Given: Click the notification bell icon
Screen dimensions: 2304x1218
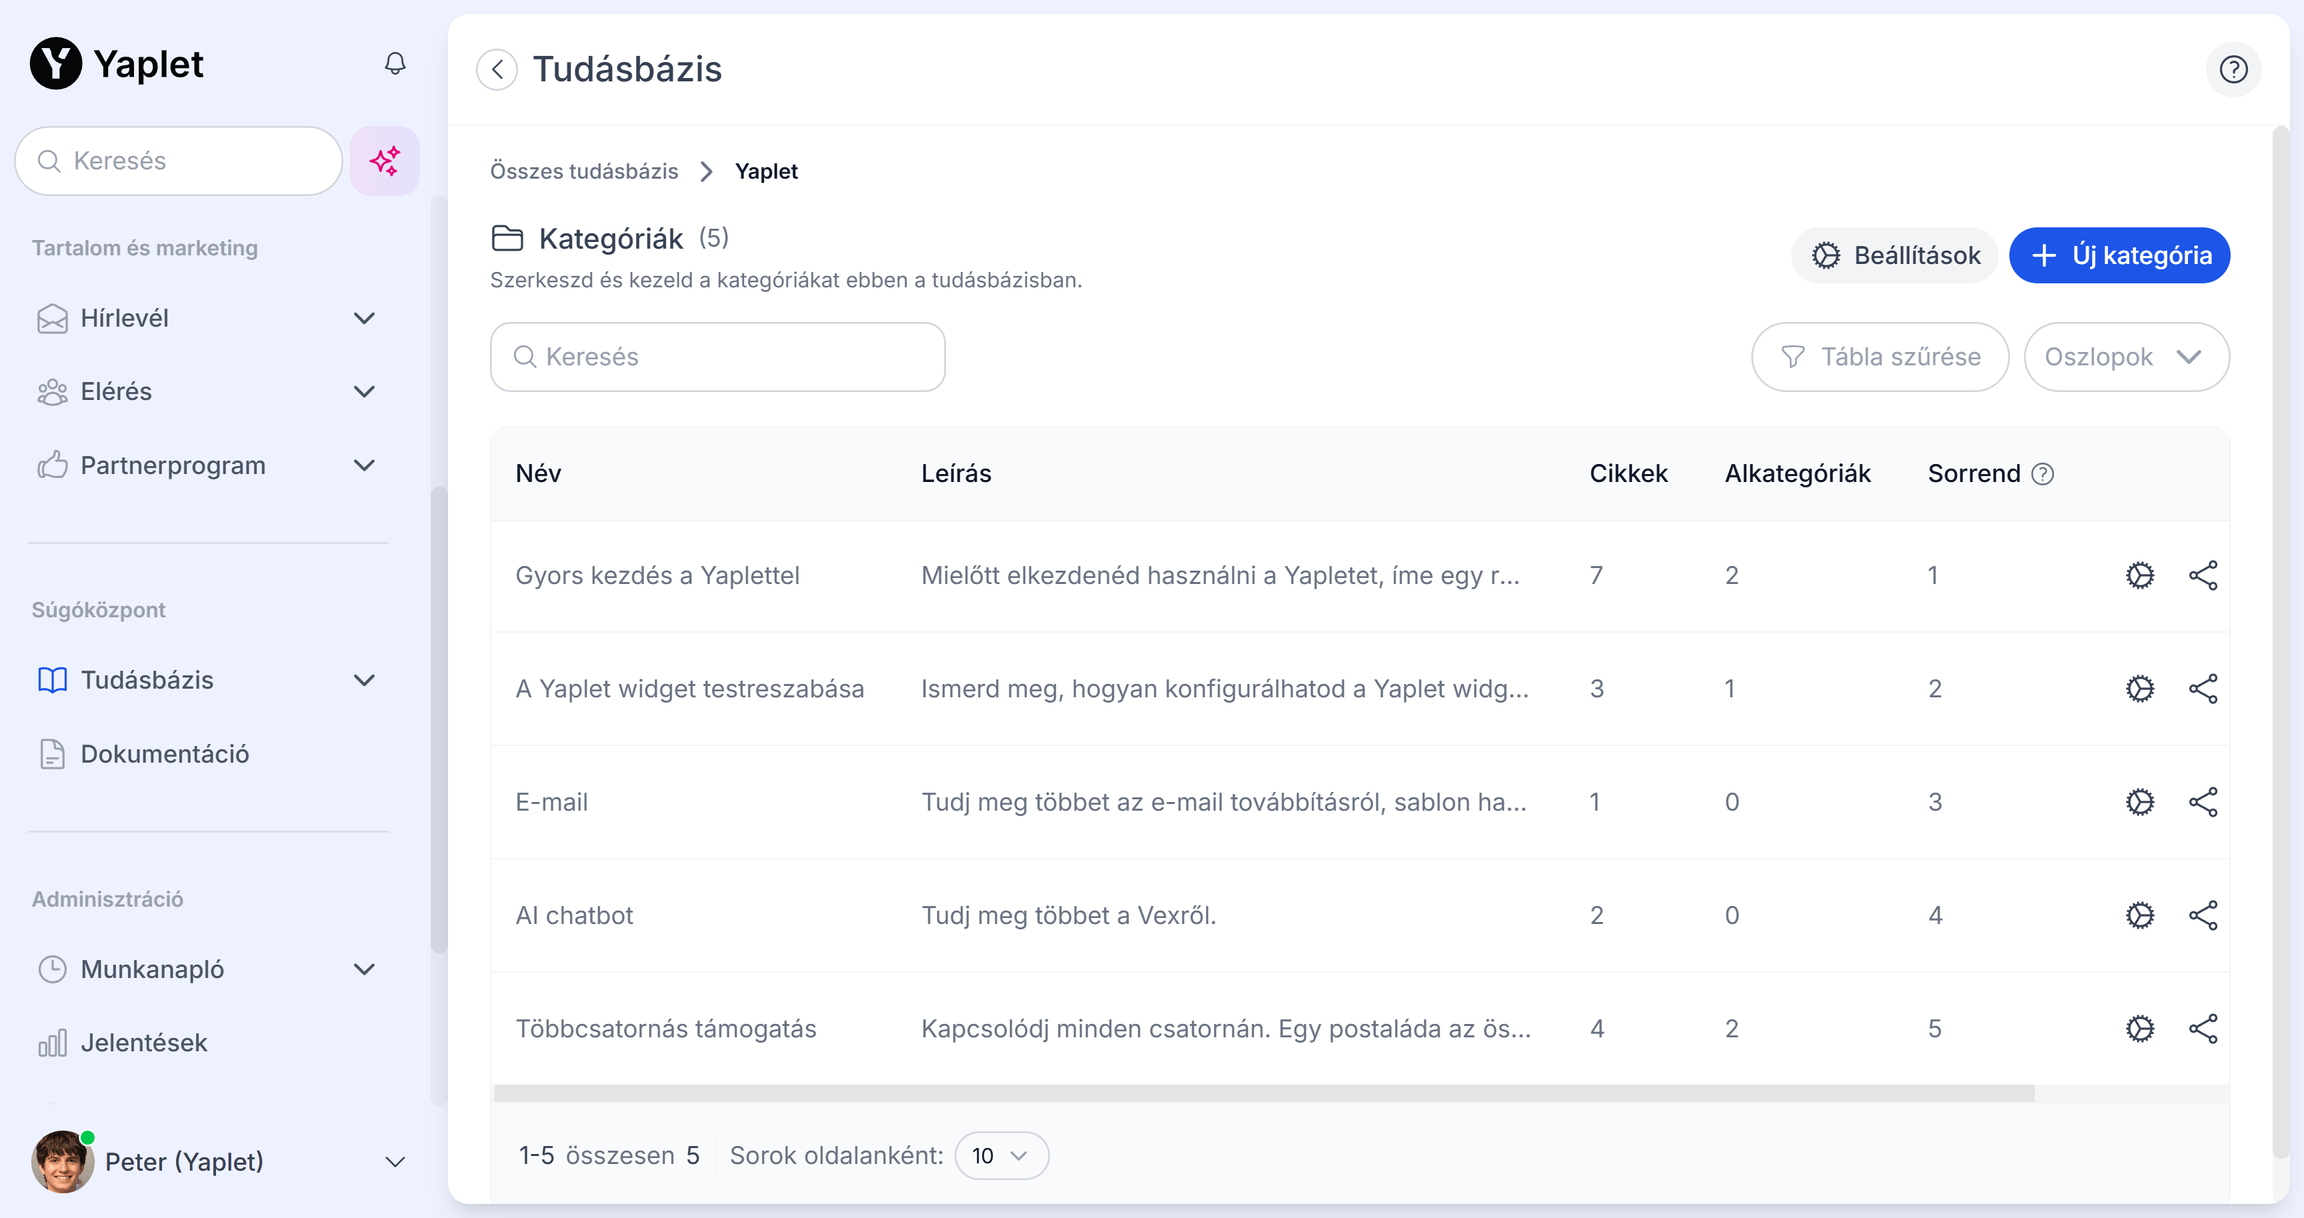Looking at the screenshot, I should 395,64.
